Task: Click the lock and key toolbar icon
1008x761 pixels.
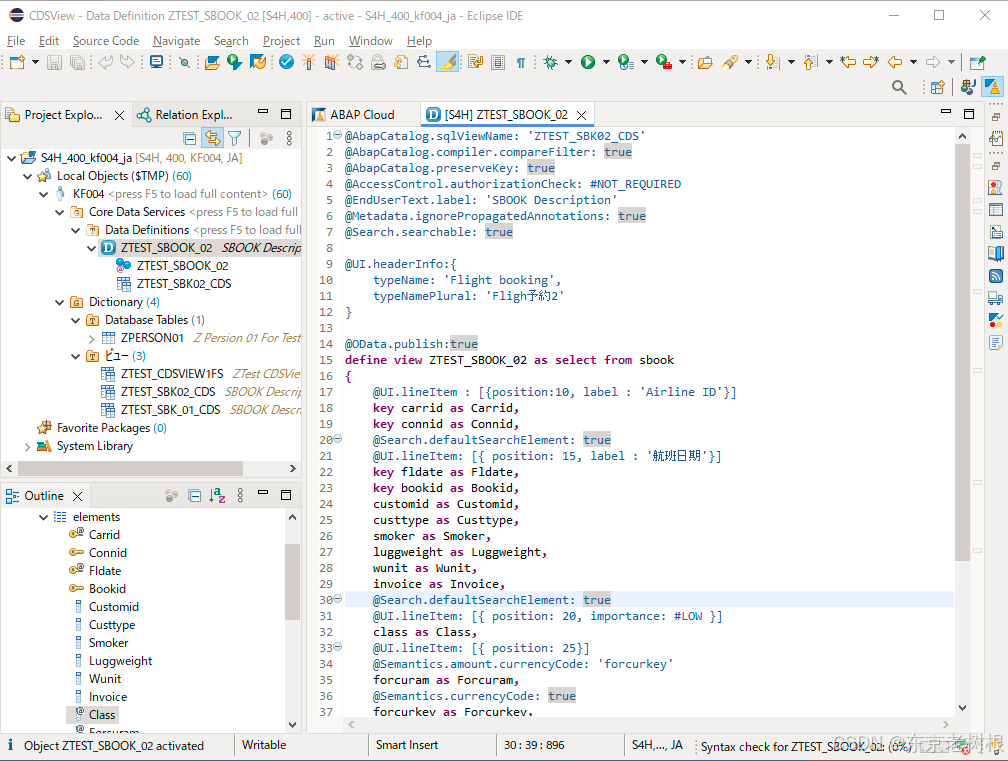Action: 379,62
